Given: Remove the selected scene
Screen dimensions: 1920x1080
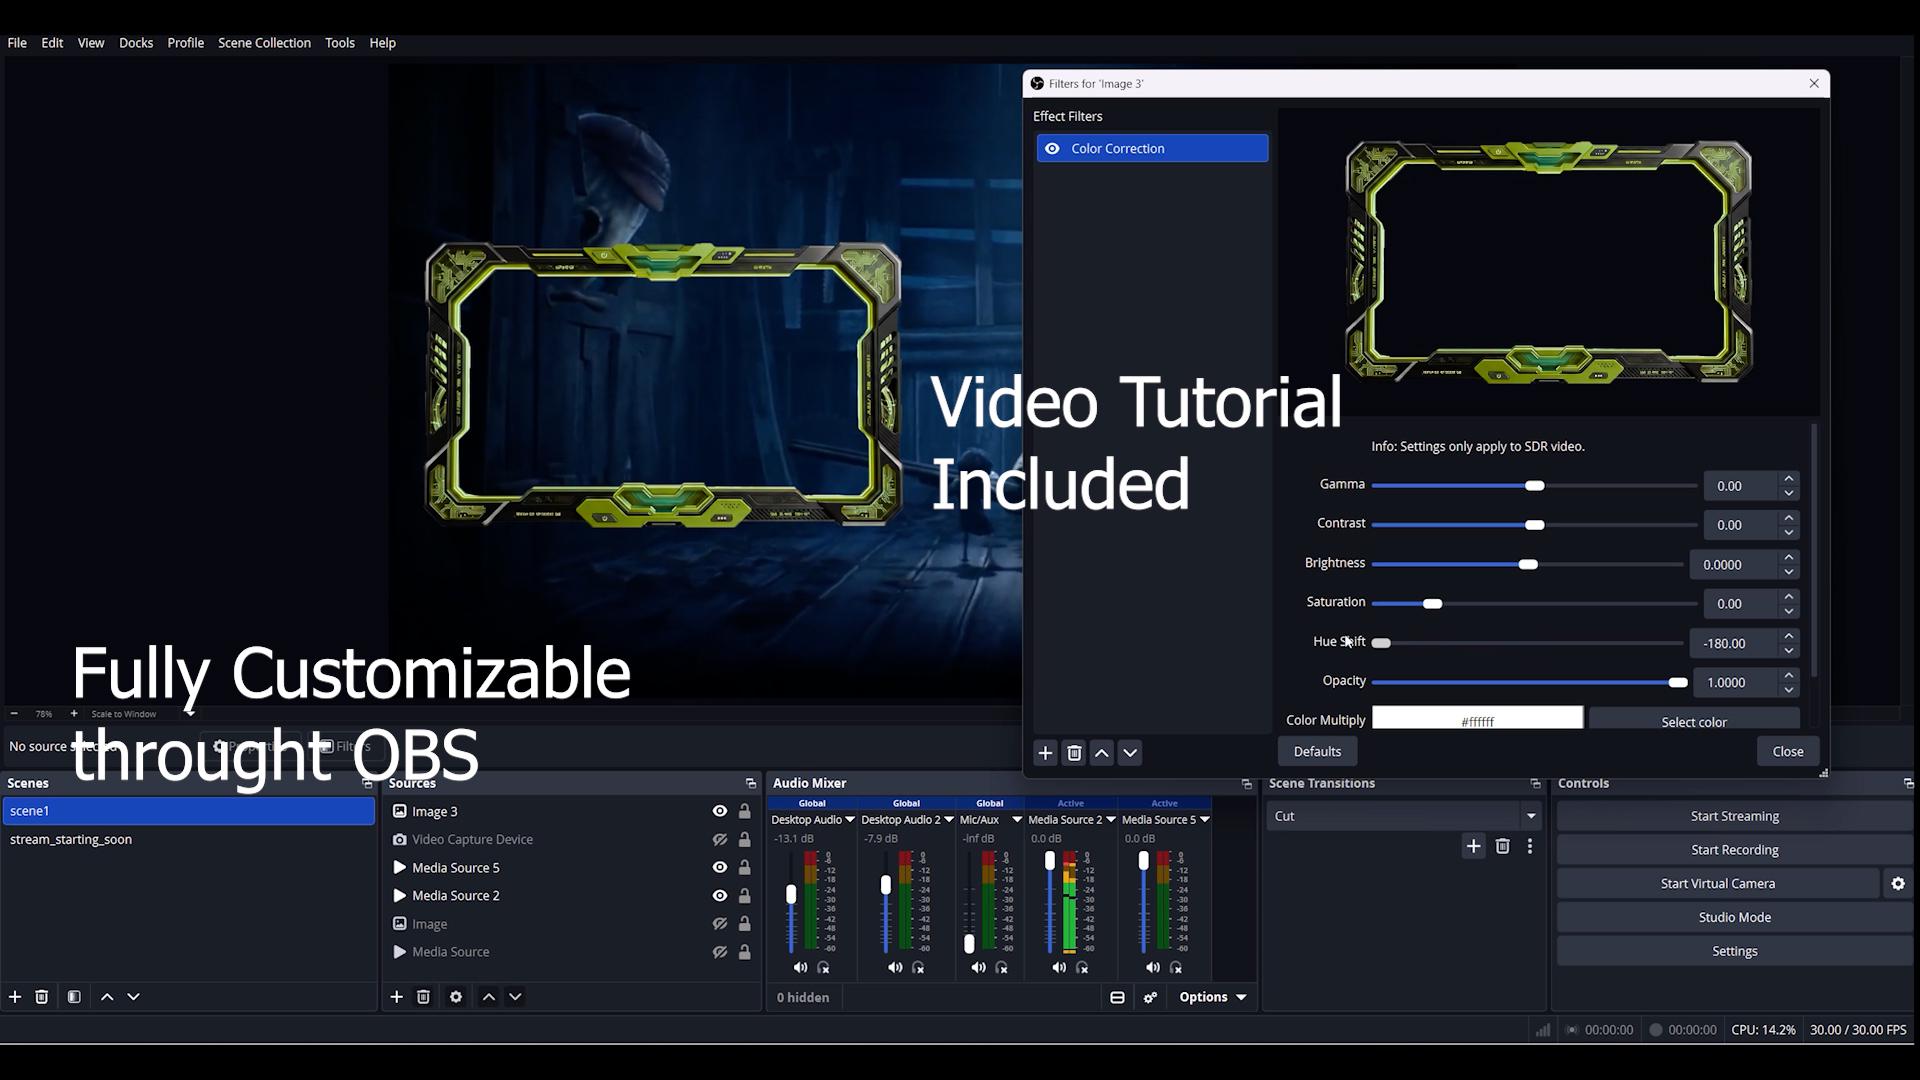Looking at the screenshot, I should (x=42, y=997).
